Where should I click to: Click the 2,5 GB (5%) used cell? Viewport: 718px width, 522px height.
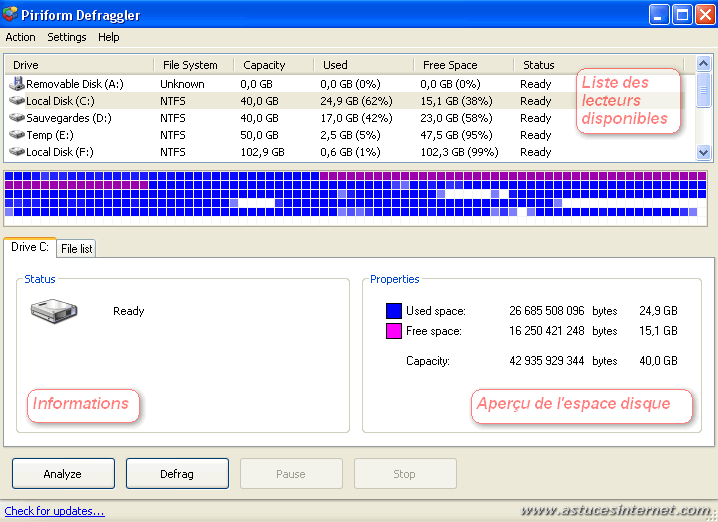[x=350, y=135]
